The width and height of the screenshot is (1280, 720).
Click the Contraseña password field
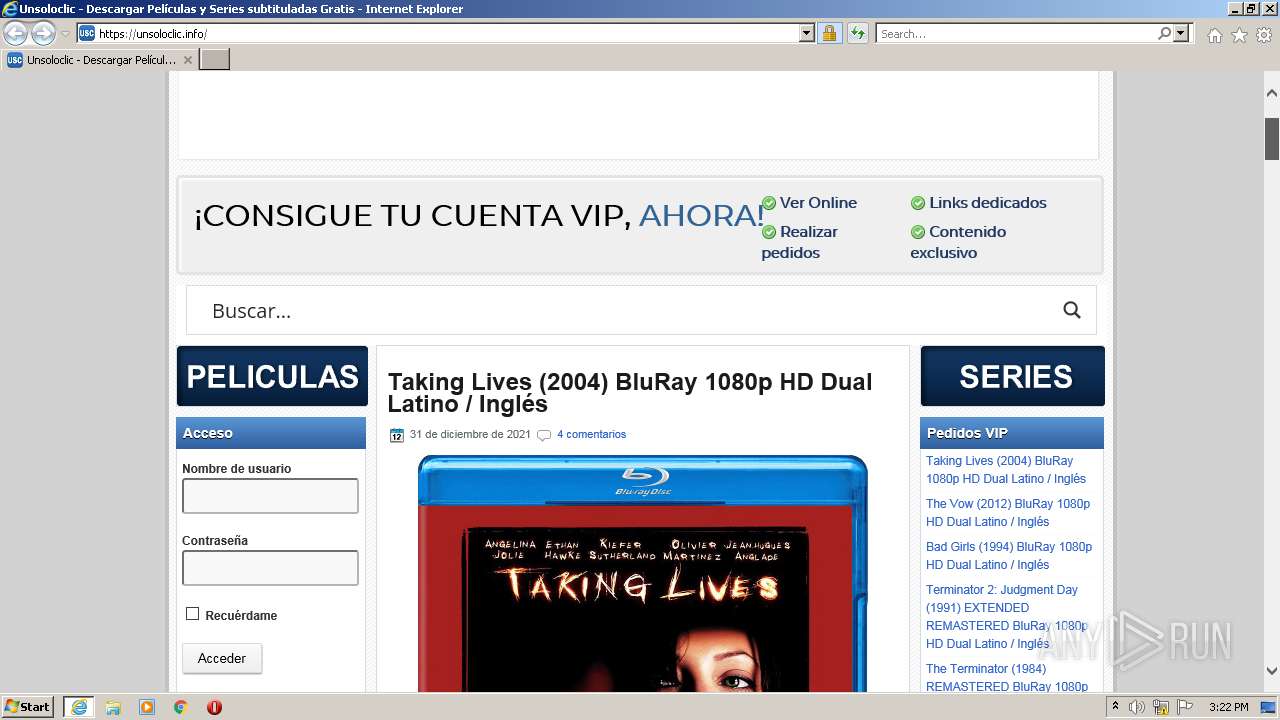tap(270, 568)
